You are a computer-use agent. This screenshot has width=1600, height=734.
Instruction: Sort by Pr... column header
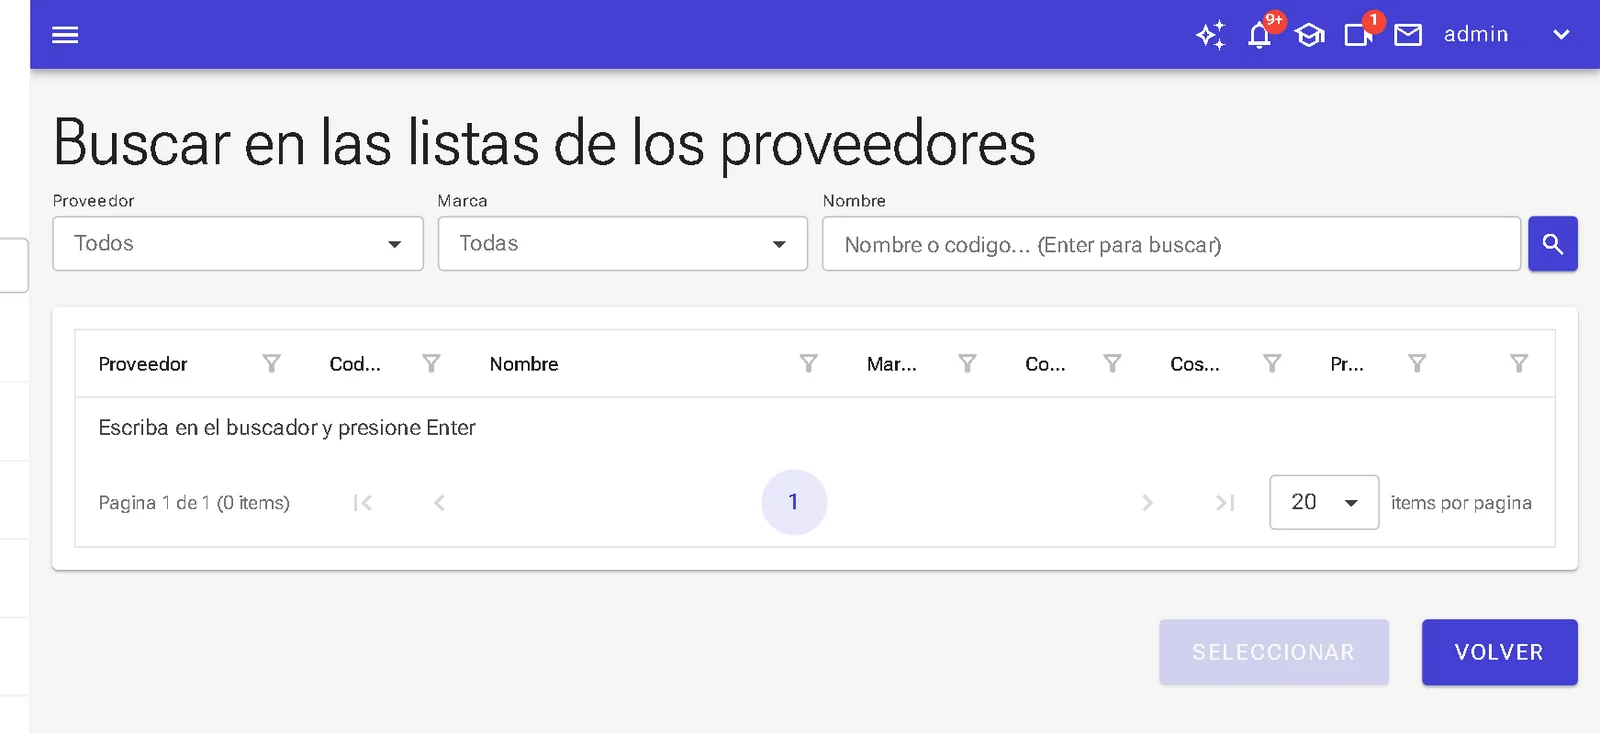click(1347, 364)
